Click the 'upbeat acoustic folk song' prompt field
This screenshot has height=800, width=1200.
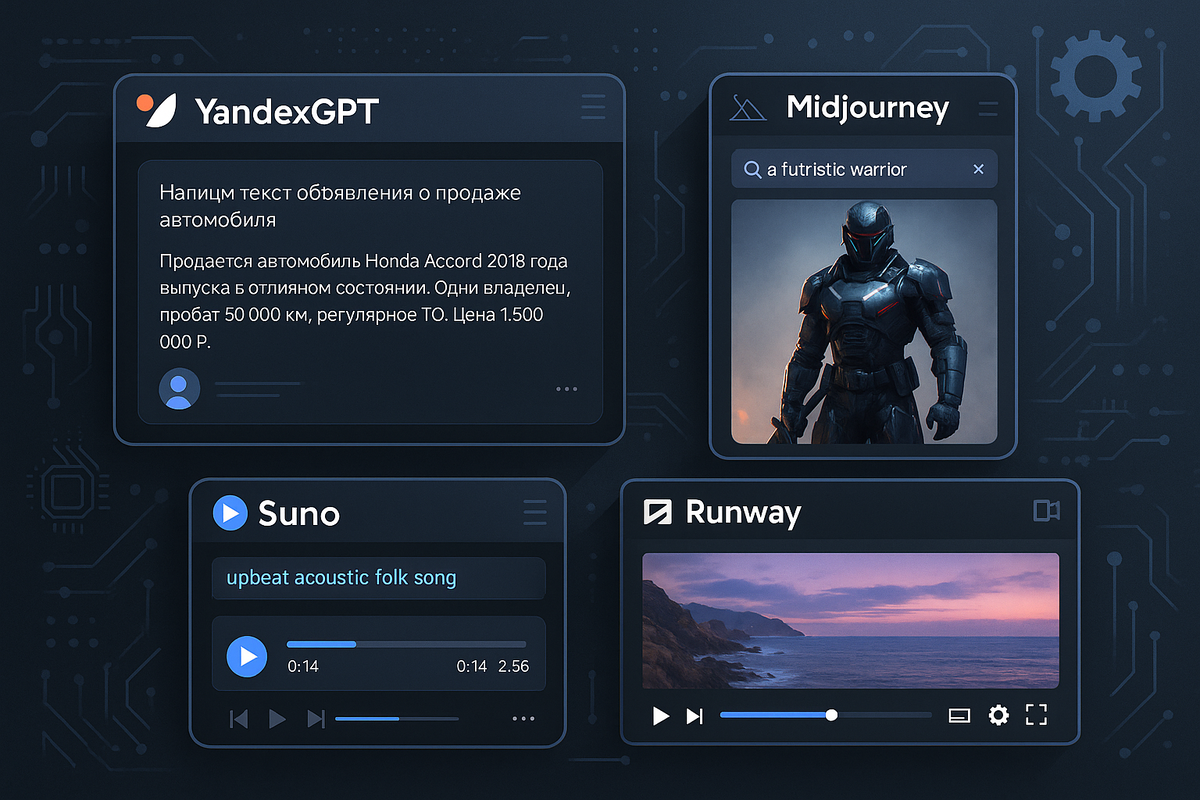point(378,578)
